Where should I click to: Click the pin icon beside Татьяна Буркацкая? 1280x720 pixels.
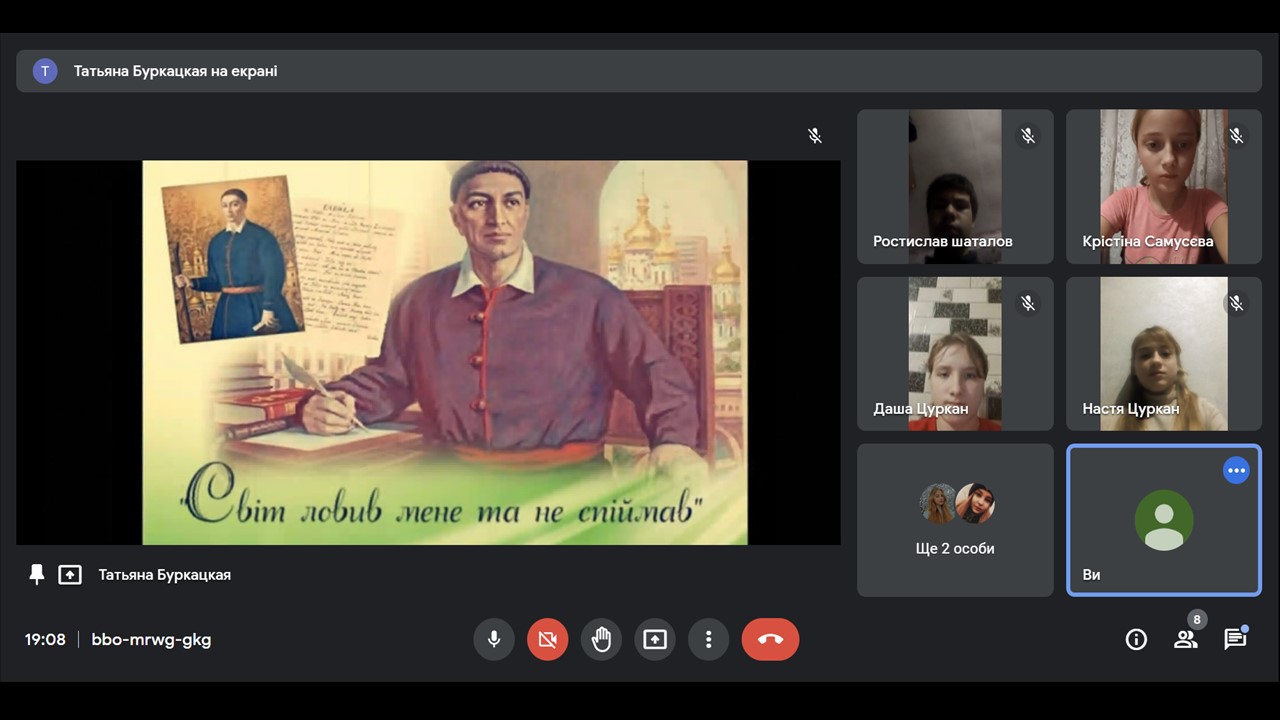click(x=37, y=575)
